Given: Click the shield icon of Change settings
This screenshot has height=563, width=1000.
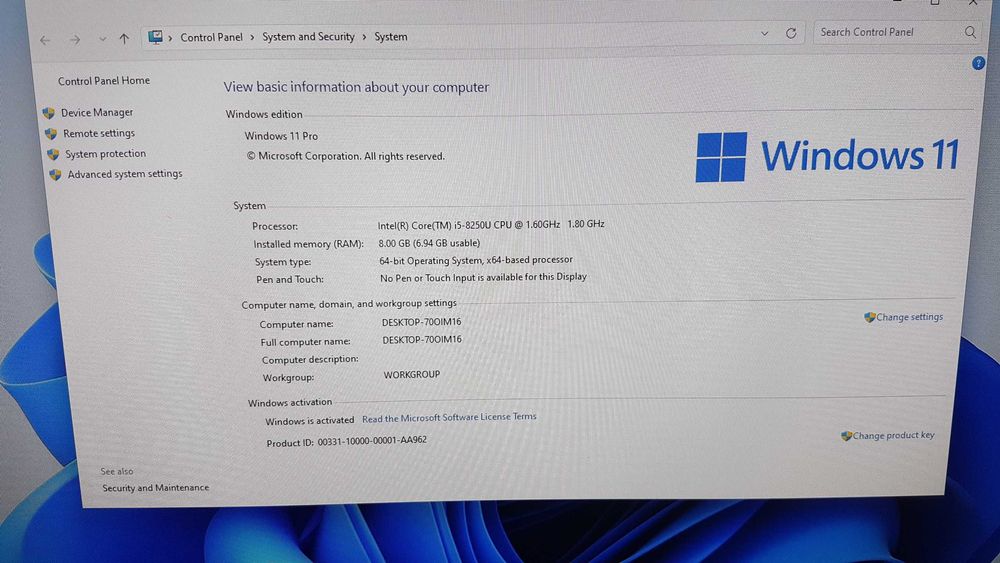Looking at the screenshot, I should 869,317.
